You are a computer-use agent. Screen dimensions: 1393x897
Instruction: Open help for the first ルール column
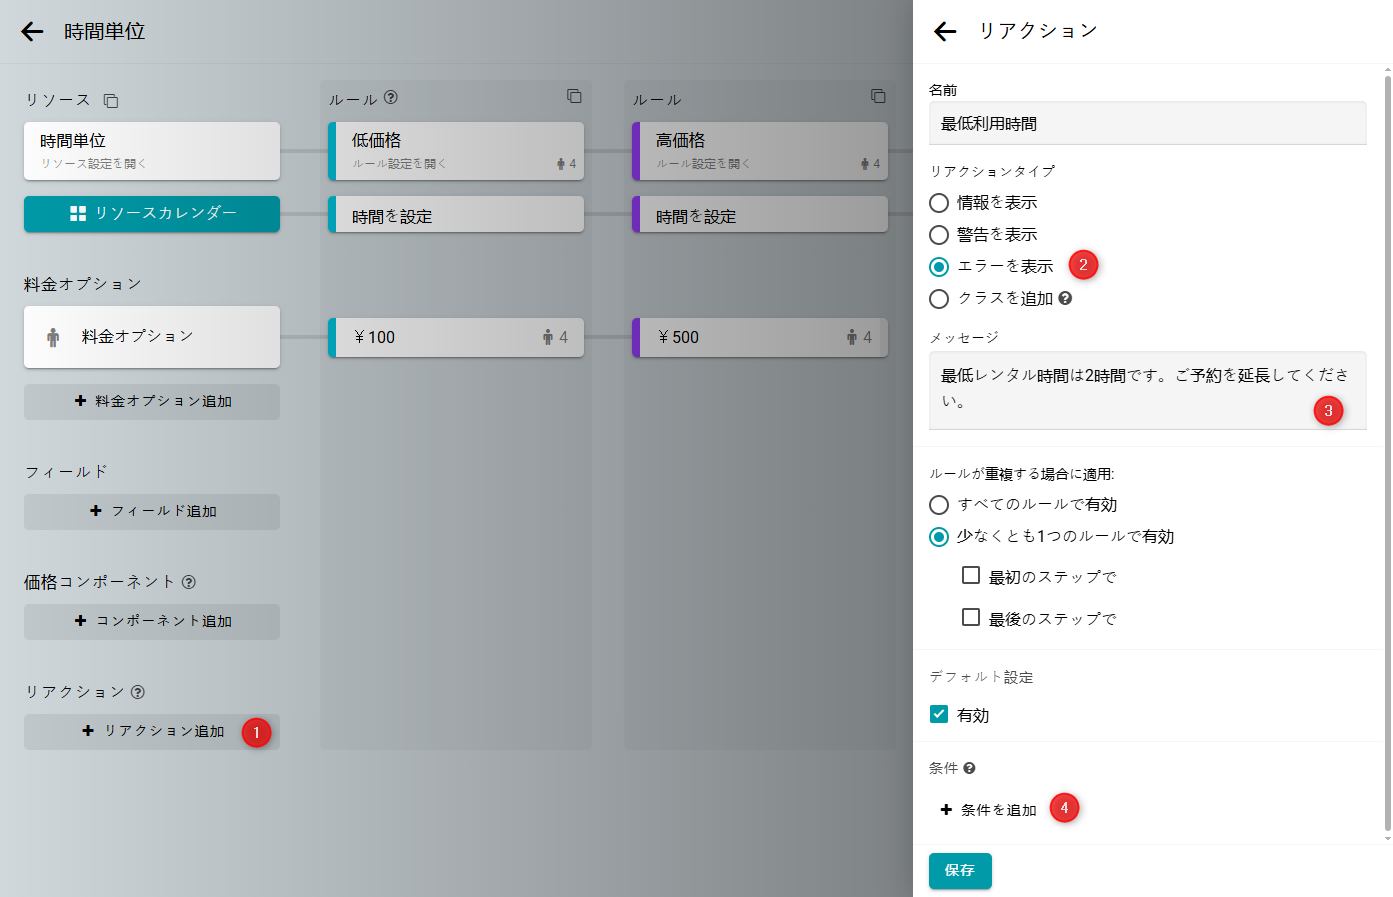point(391,98)
